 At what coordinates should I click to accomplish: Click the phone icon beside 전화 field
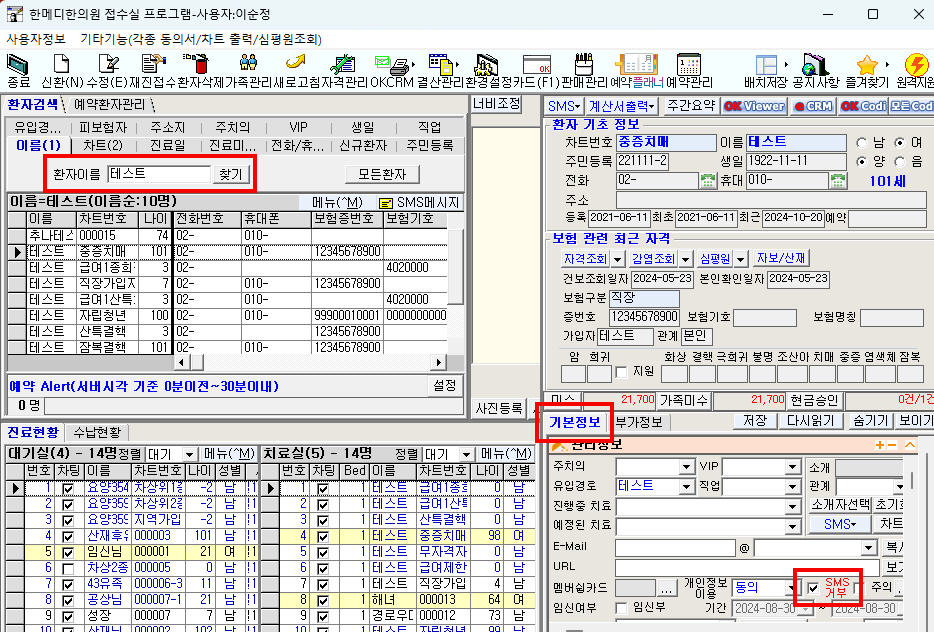click(x=708, y=180)
